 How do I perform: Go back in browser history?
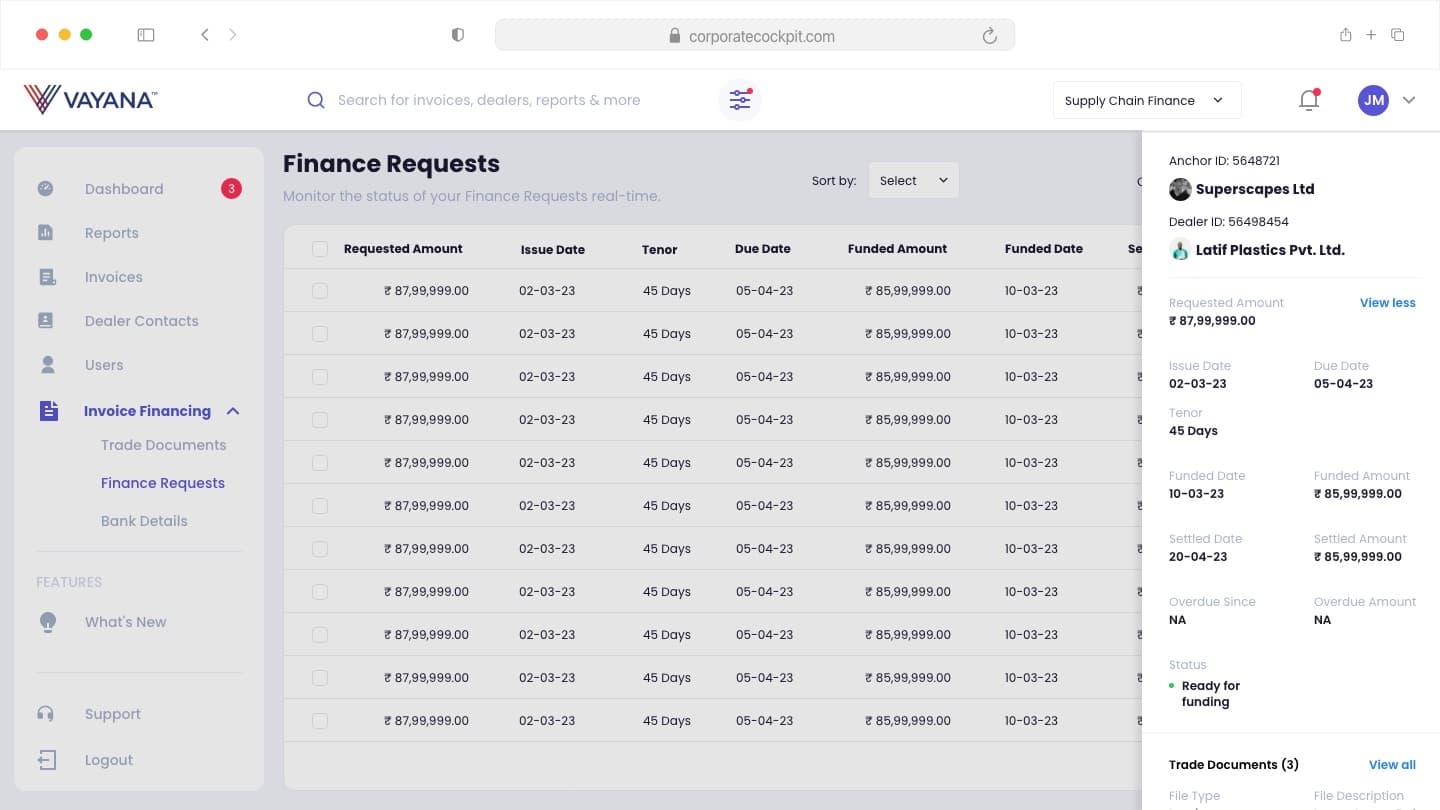coord(205,35)
